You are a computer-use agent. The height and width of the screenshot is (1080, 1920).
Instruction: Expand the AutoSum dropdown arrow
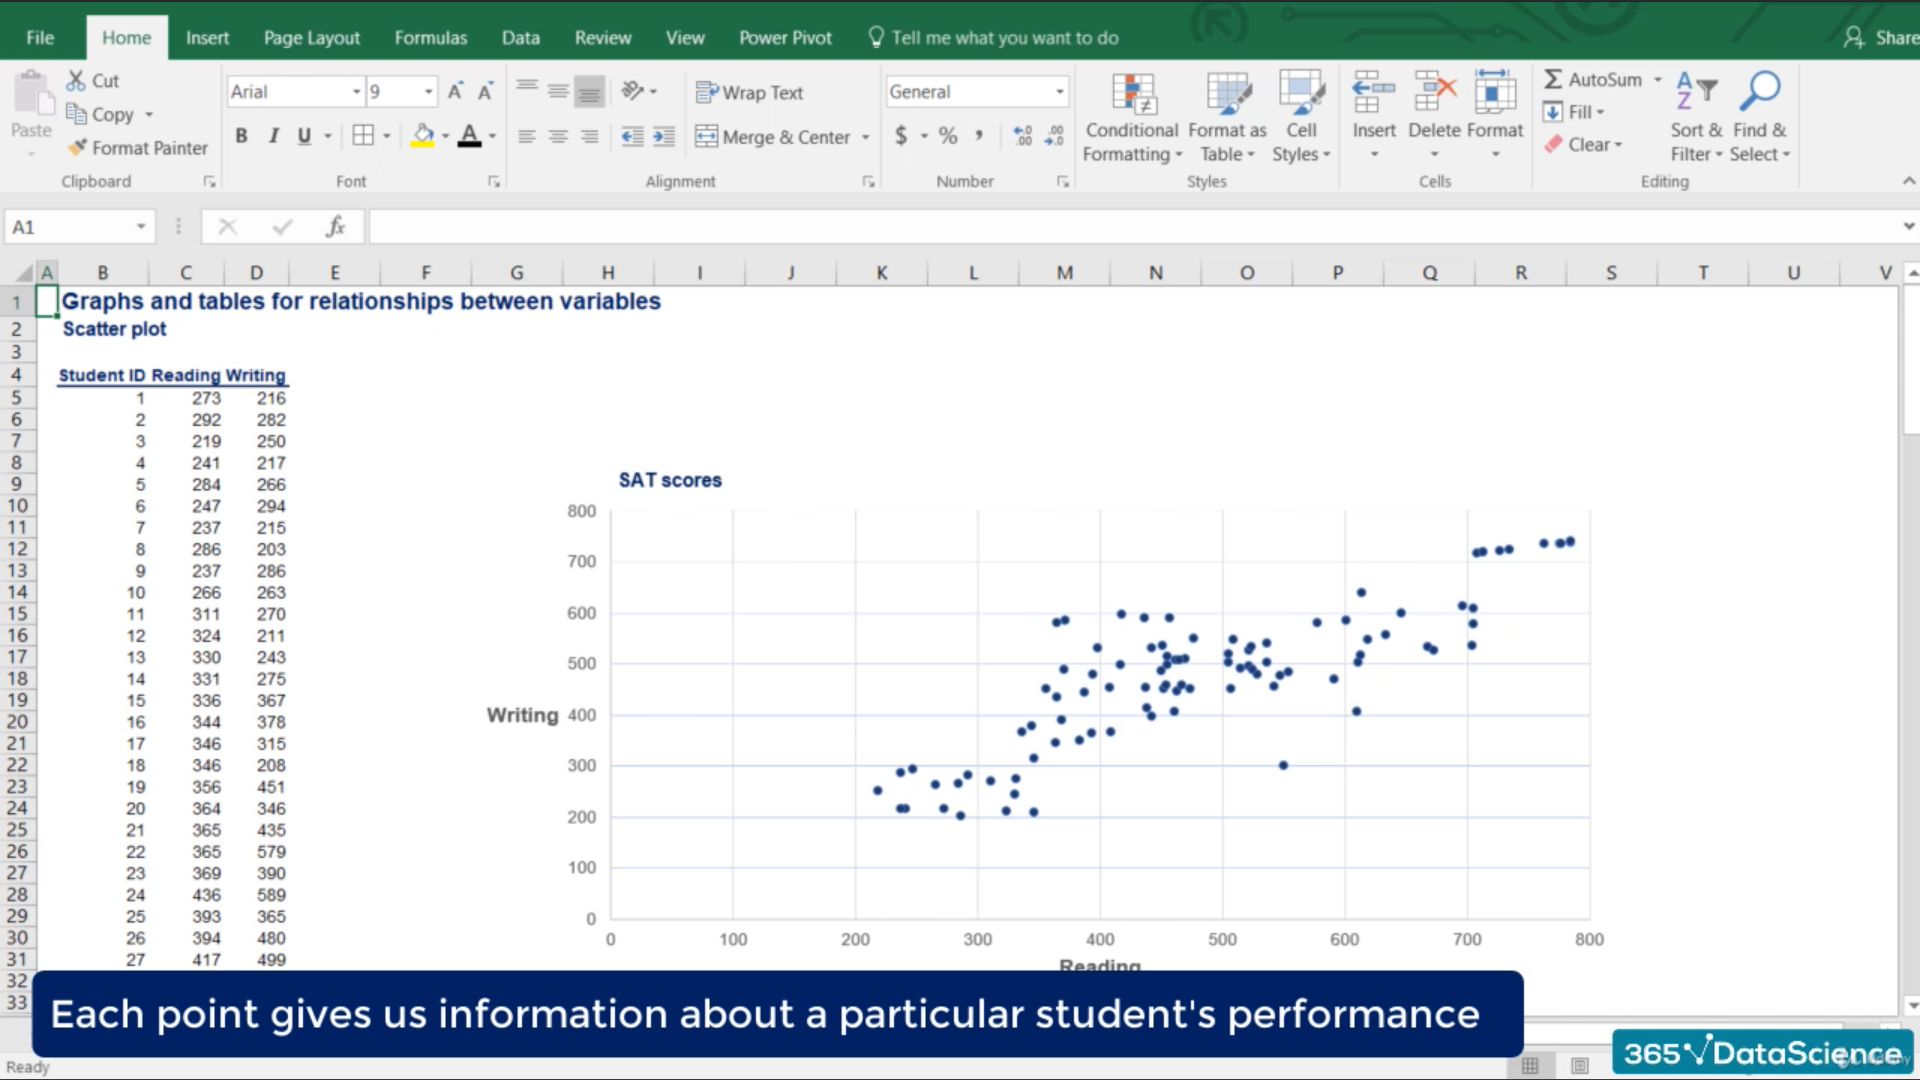point(1657,80)
